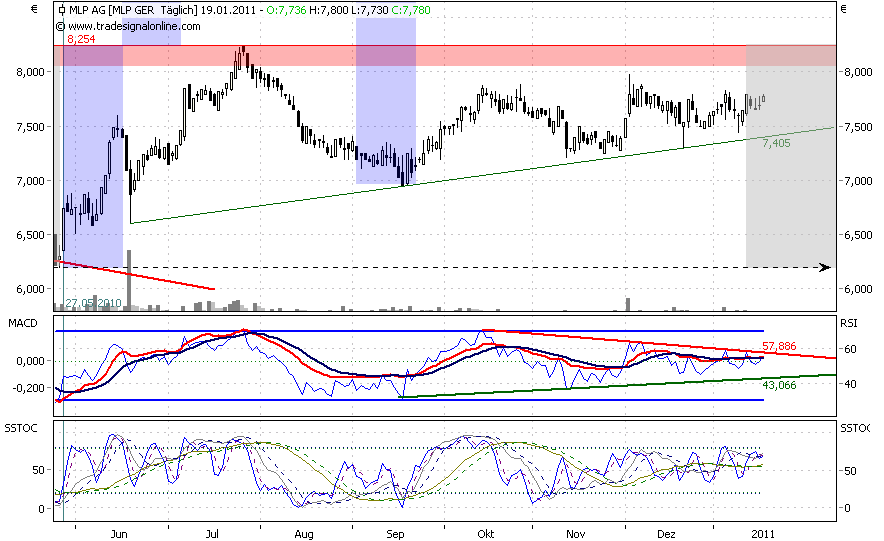Click the tall volume bar in early December
This screenshot has height=541, width=884.
coord(627,305)
